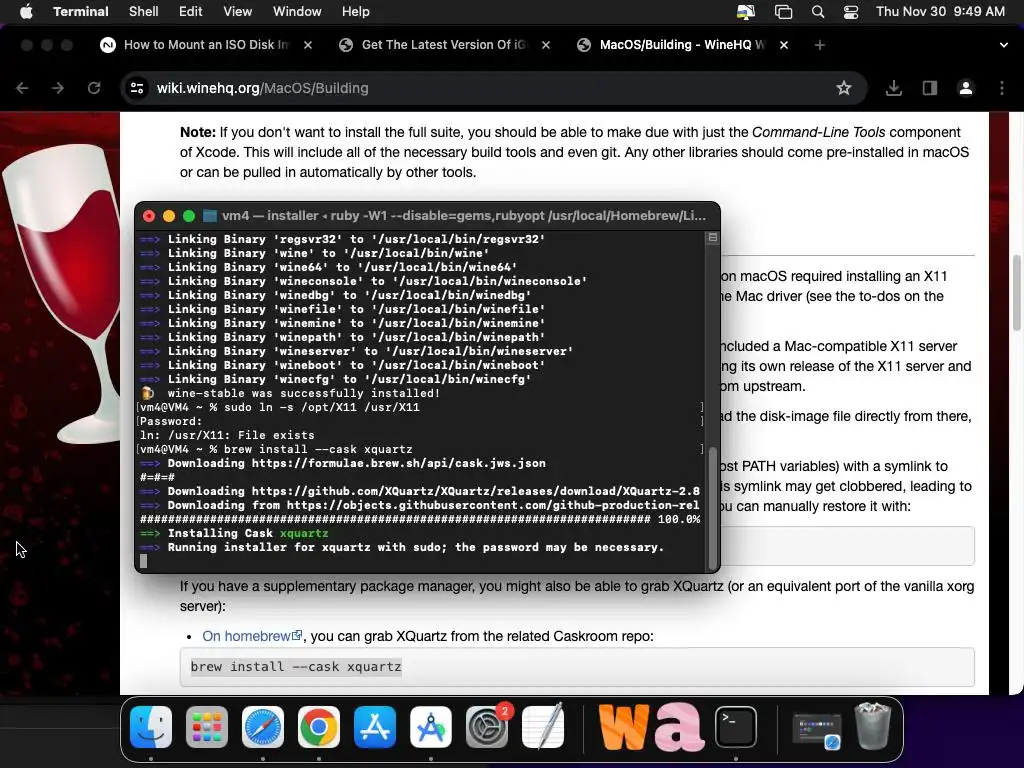Screen dimensions: 1024x768
Task: Expand the tab search dropdown chevron
Action: (1004, 44)
